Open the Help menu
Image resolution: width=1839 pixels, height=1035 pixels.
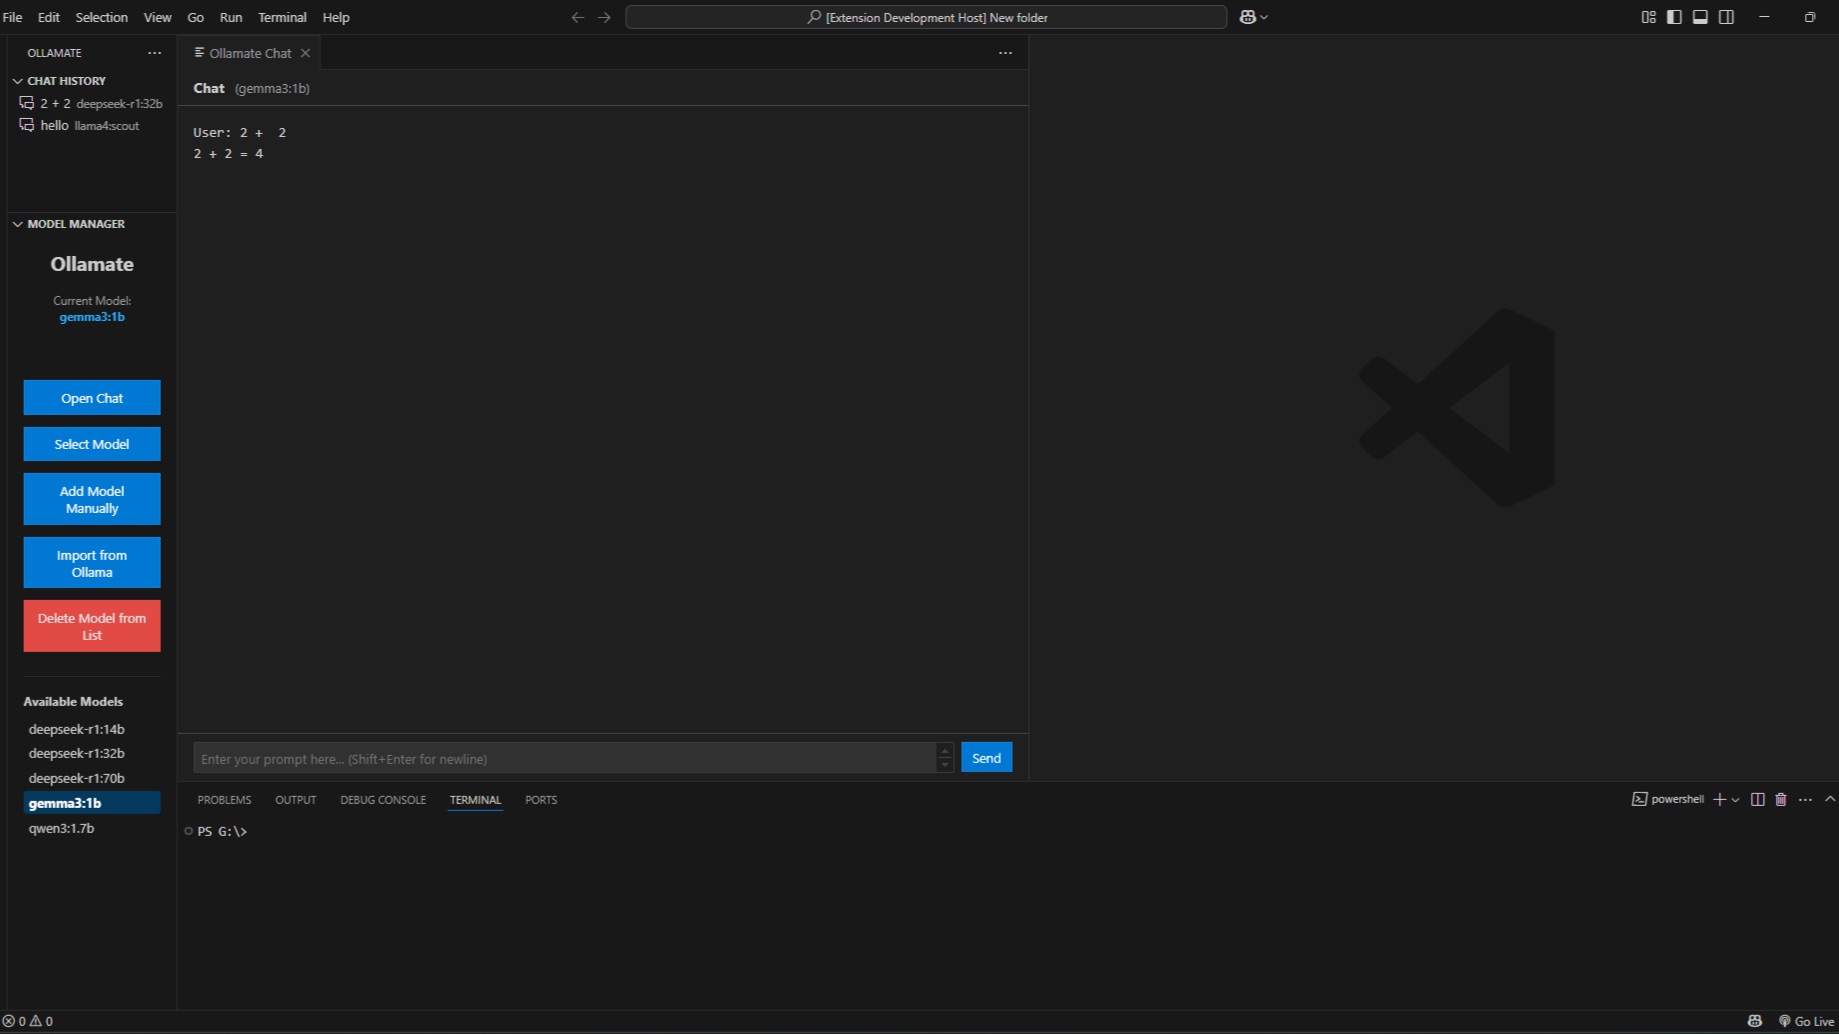tap(336, 17)
